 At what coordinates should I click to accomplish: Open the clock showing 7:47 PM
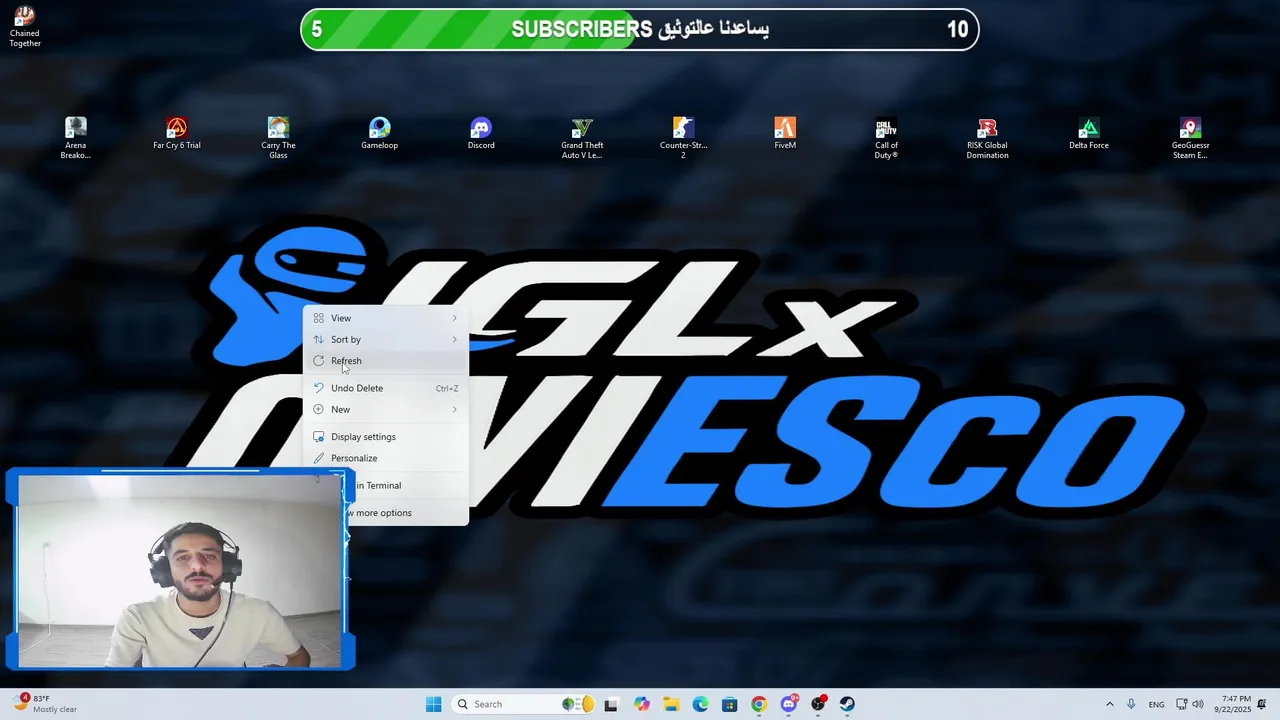(1235, 704)
